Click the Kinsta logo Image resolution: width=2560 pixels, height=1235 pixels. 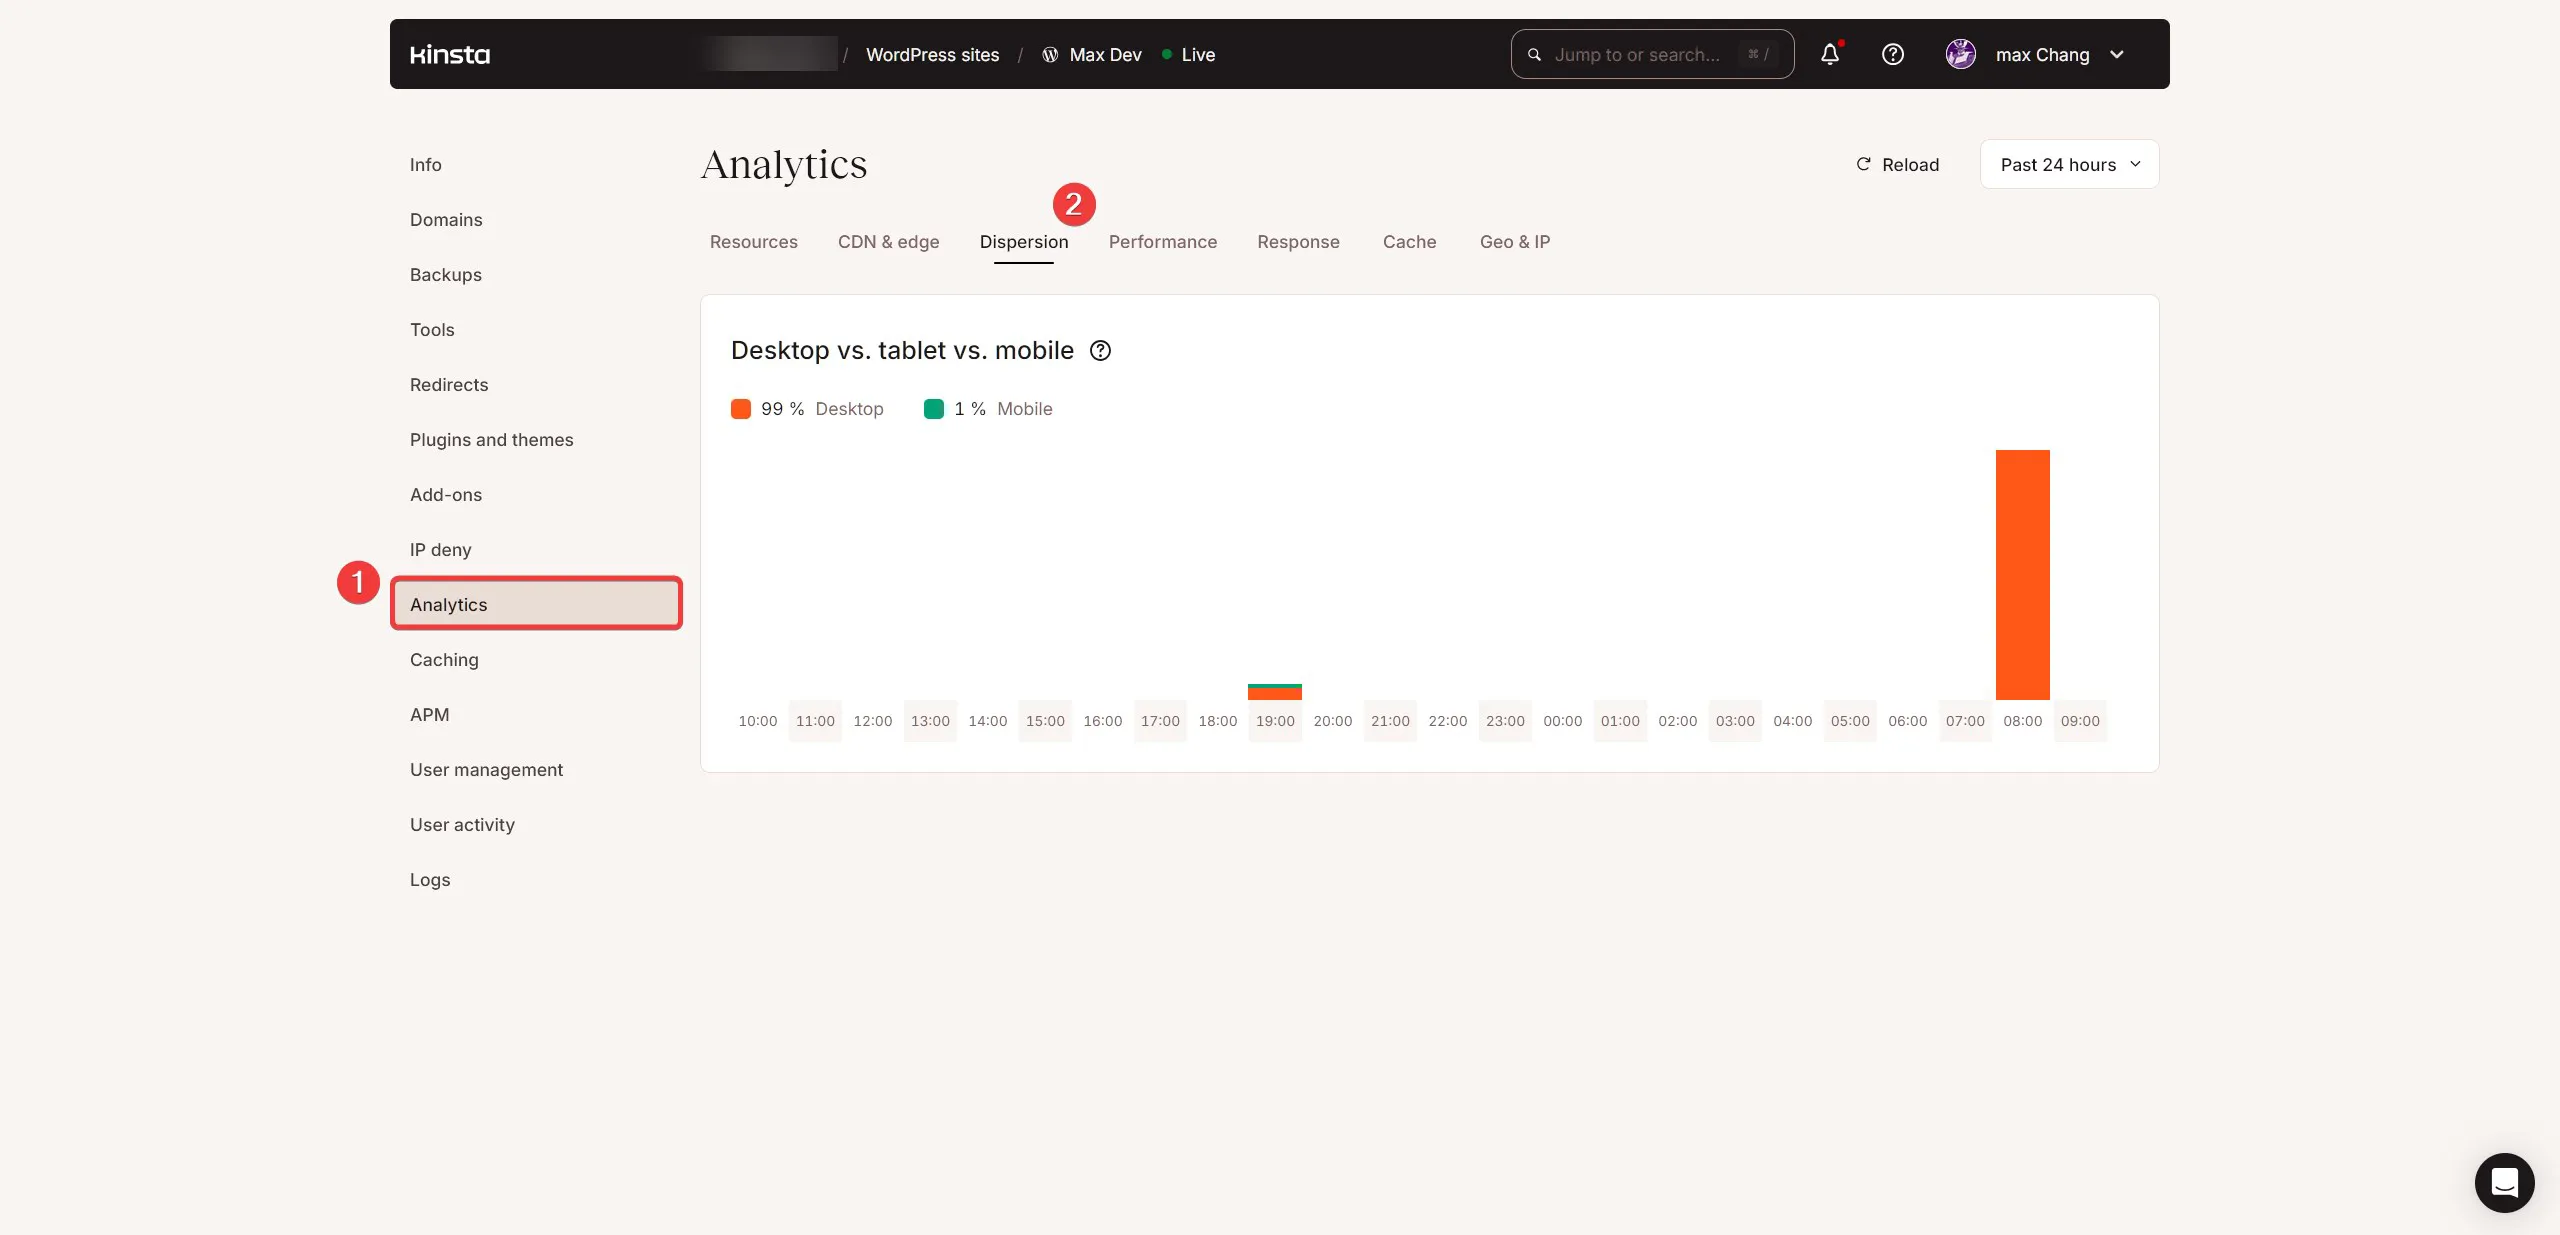450,55
